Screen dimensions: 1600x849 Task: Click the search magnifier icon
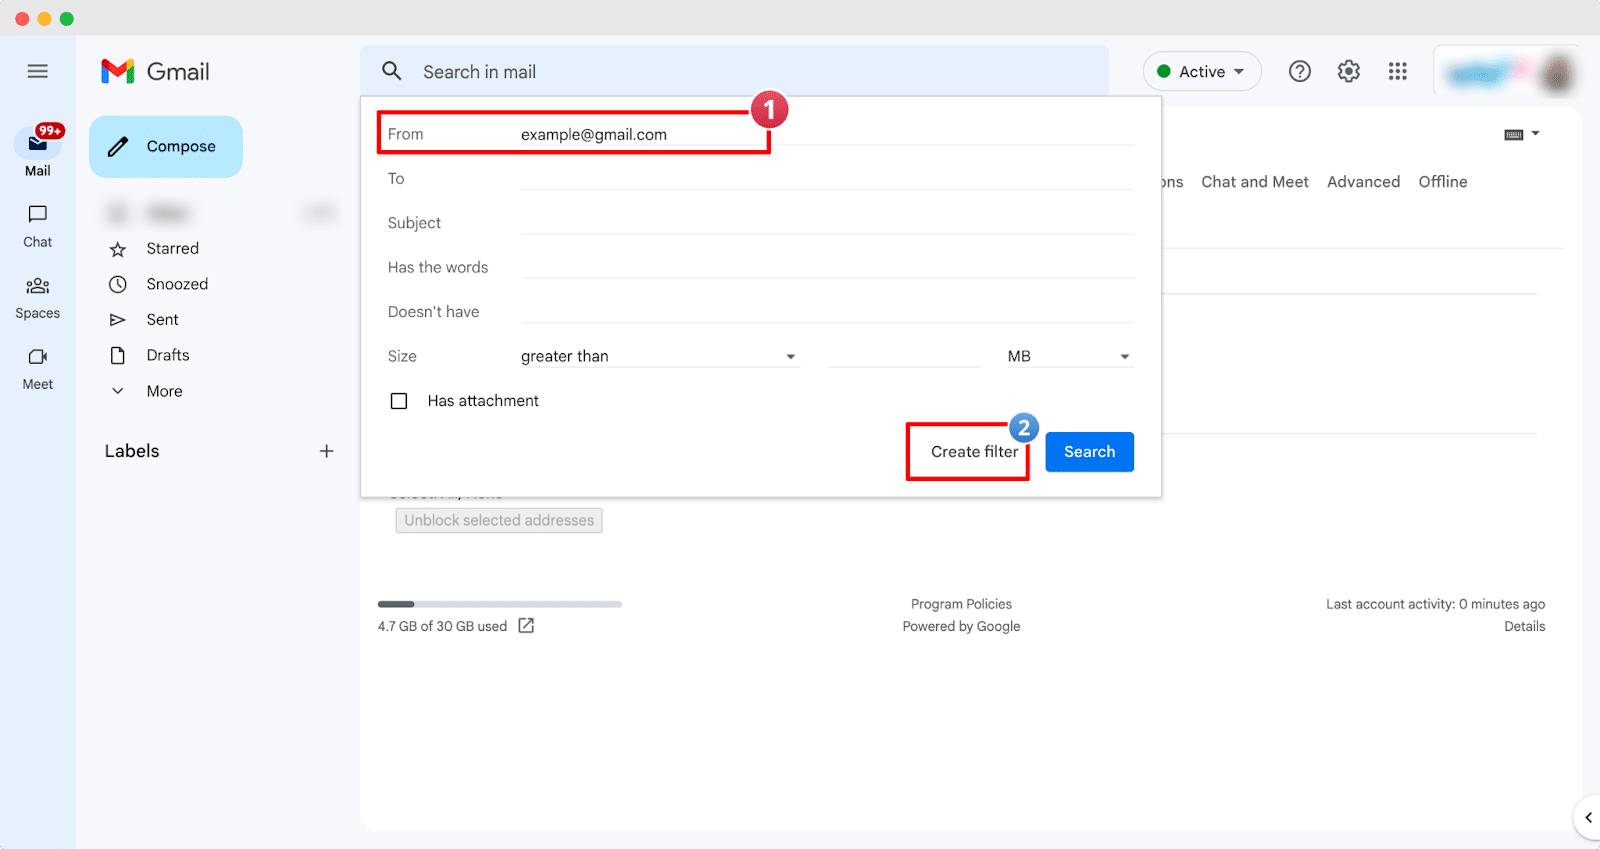[x=392, y=71]
